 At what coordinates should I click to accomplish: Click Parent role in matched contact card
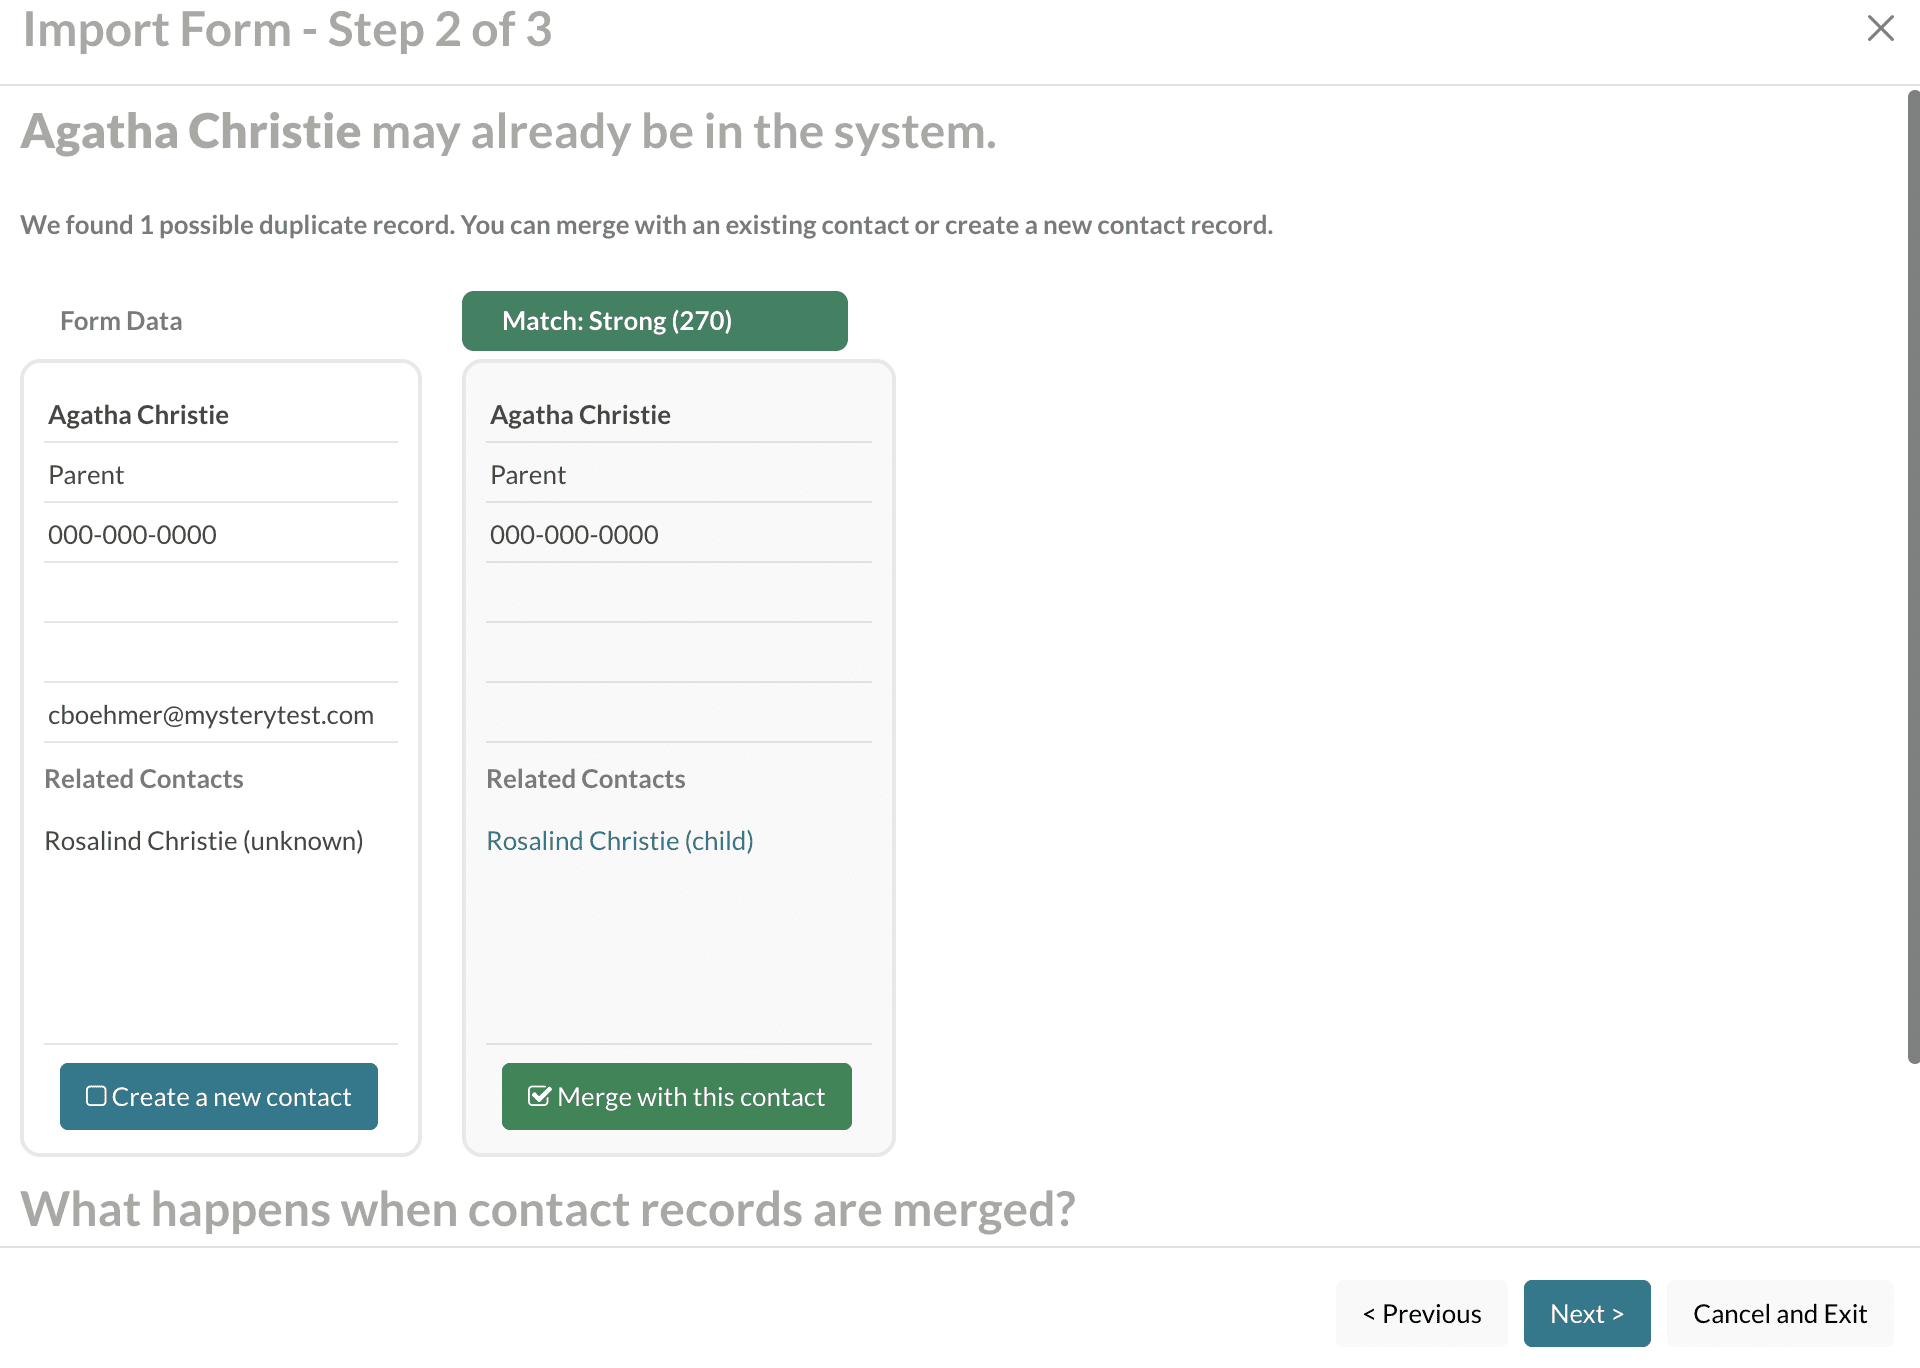click(528, 475)
